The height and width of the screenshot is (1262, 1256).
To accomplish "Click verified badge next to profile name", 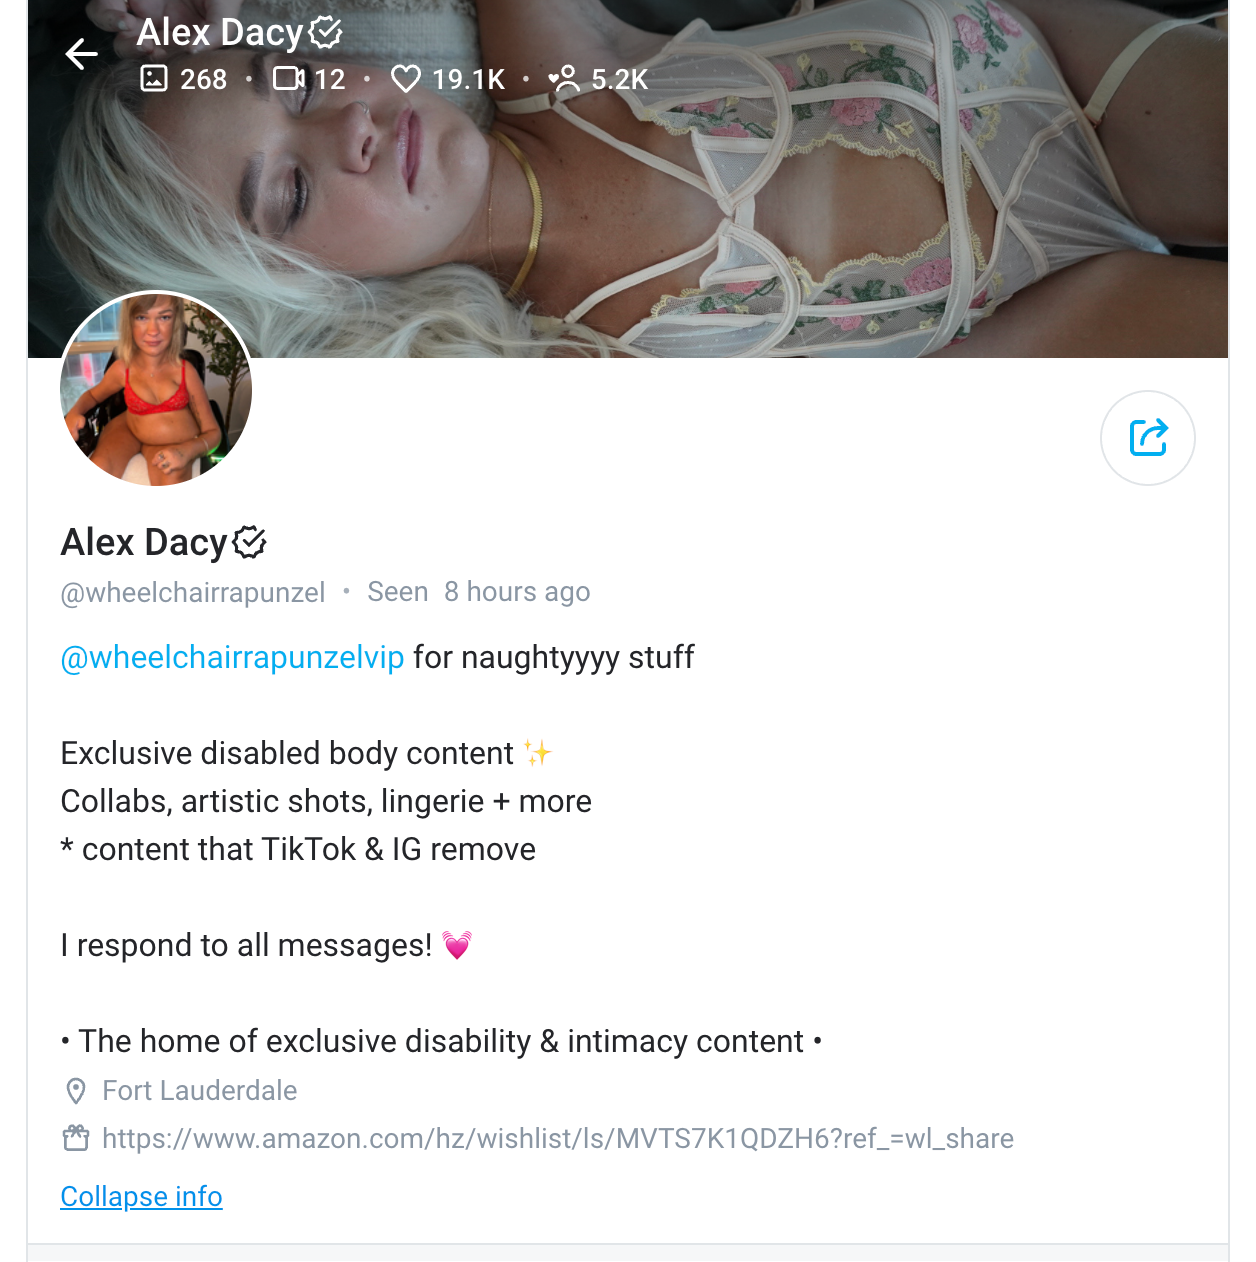I will (249, 542).
